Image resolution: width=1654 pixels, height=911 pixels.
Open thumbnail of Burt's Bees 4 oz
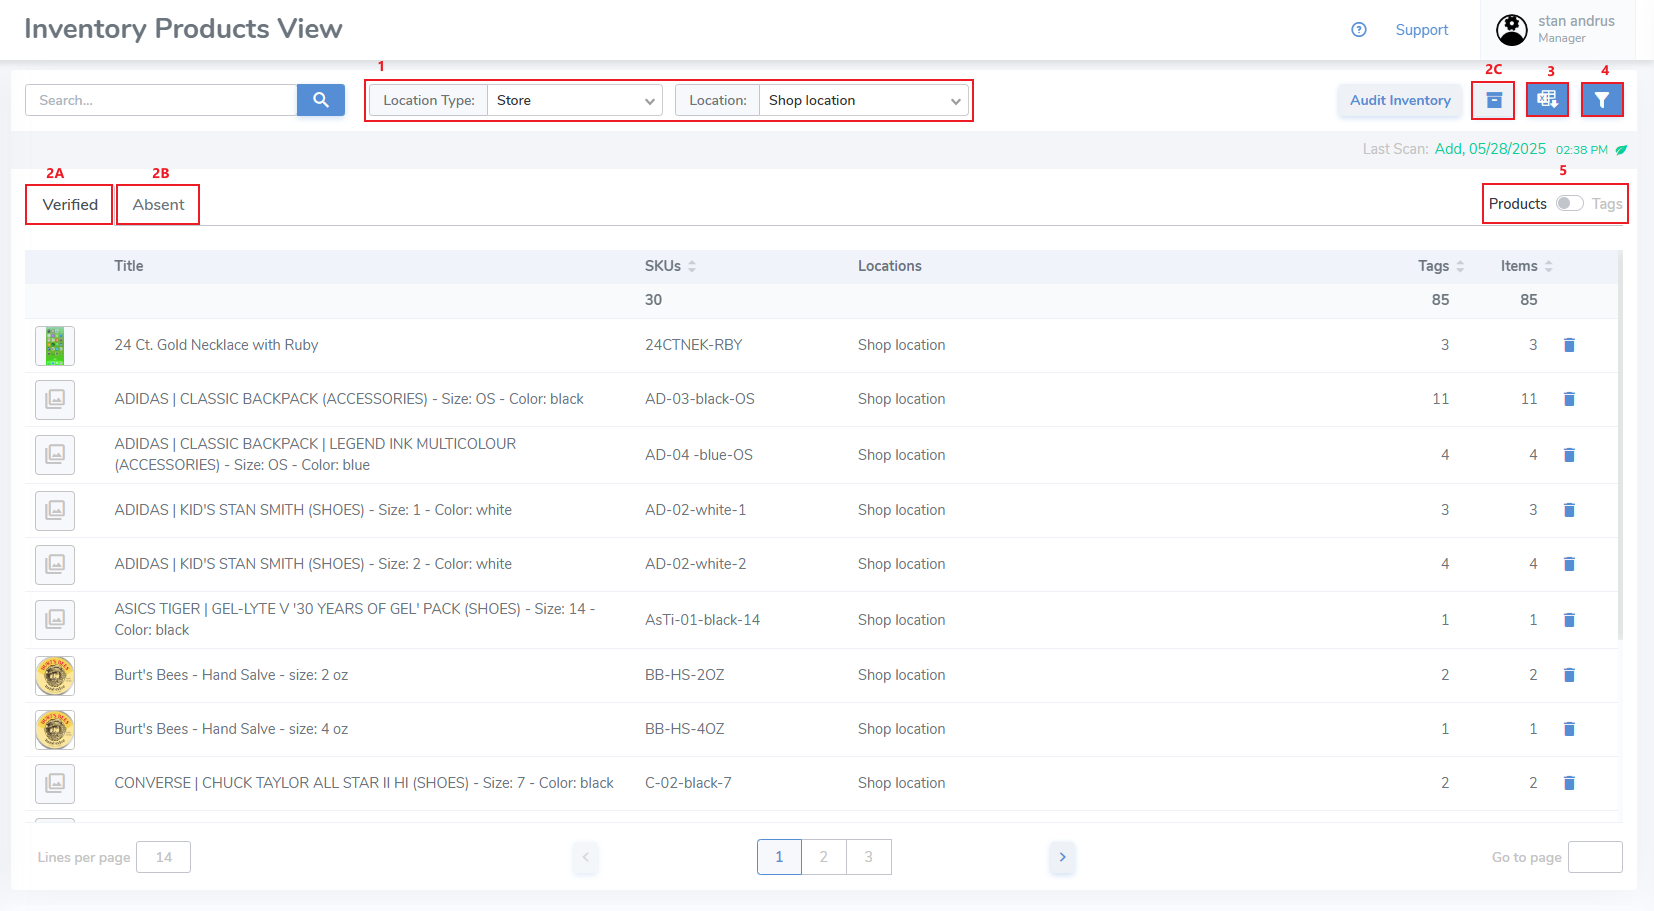pos(55,730)
